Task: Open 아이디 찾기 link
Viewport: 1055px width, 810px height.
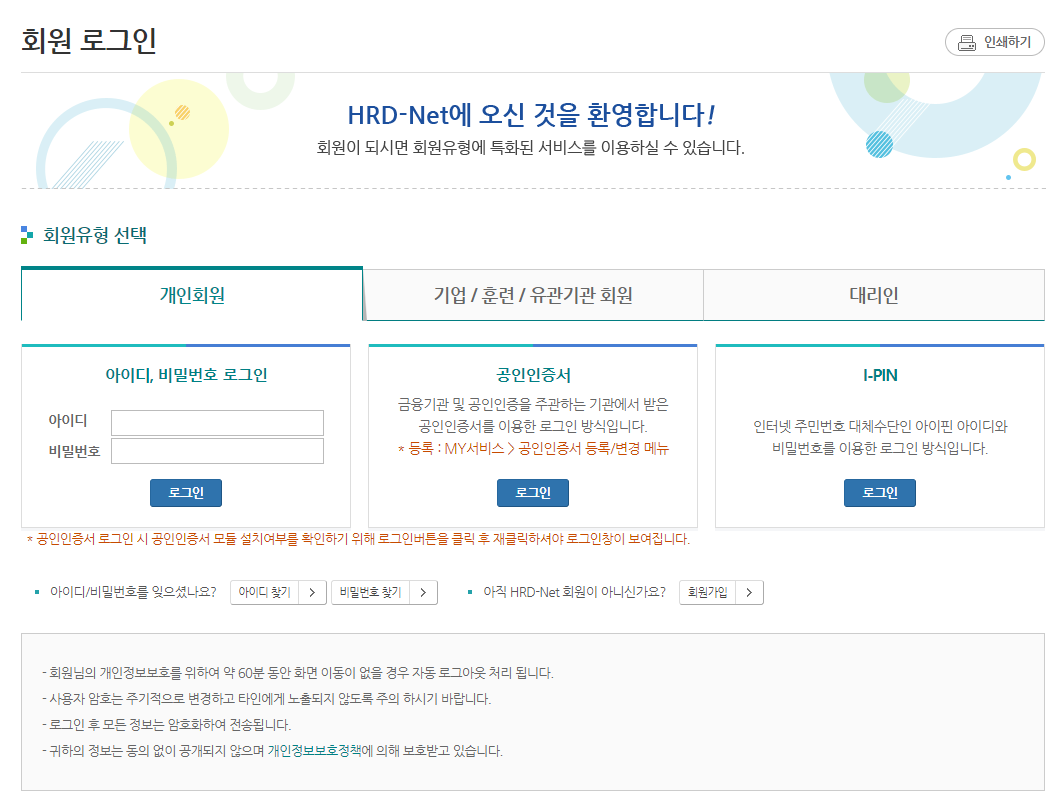Action: click(264, 592)
